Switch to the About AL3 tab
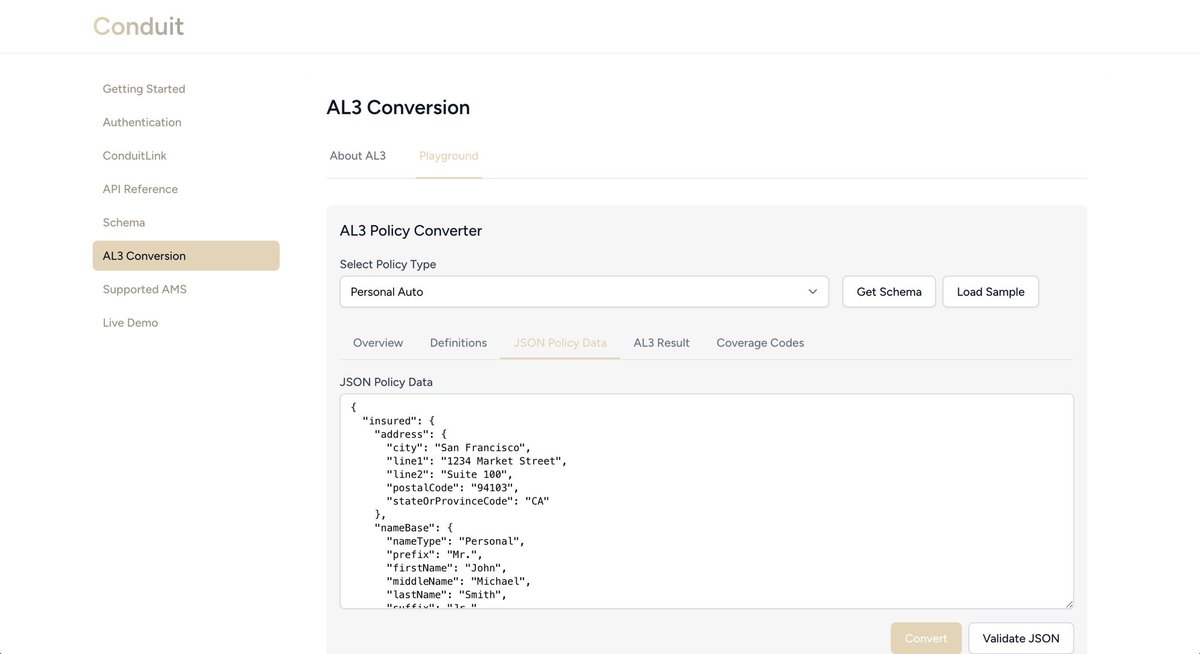Image resolution: width=1200 pixels, height=654 pixels. (x=357, y=154)
